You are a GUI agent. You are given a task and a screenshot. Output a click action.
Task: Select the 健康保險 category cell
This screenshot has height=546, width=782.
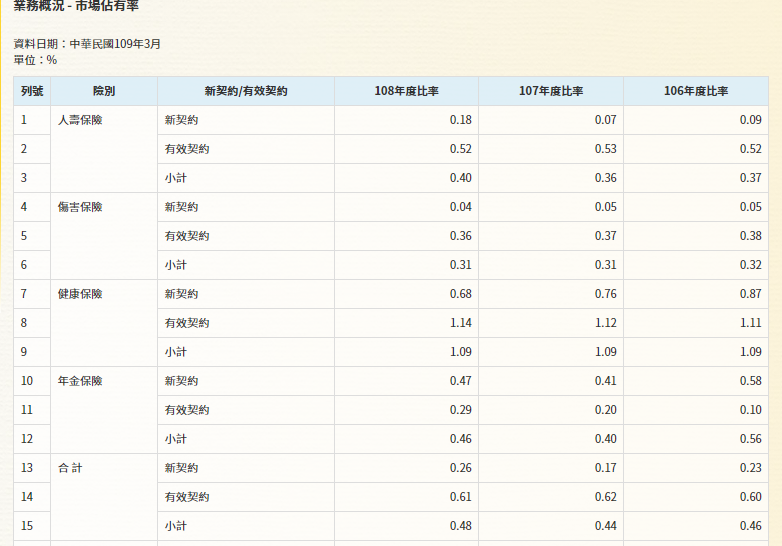(x=104, y=323)
